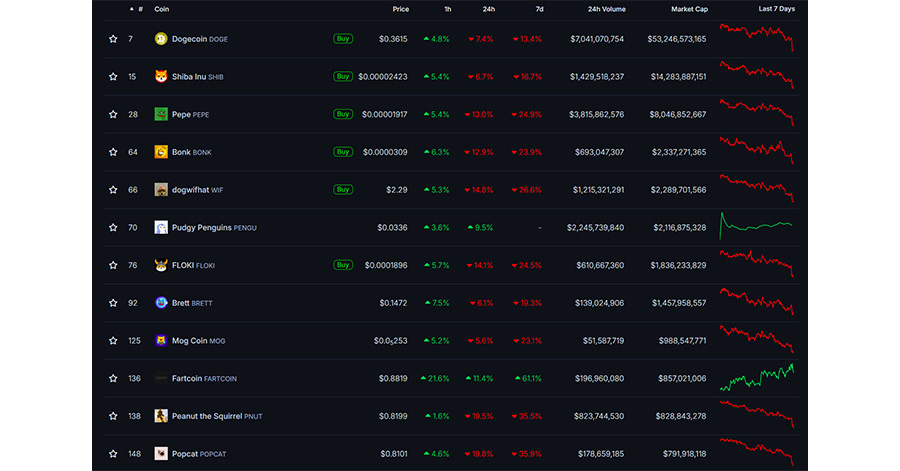Mark FLOKI with the star icon
900x471 pixels.
[113, 265]
